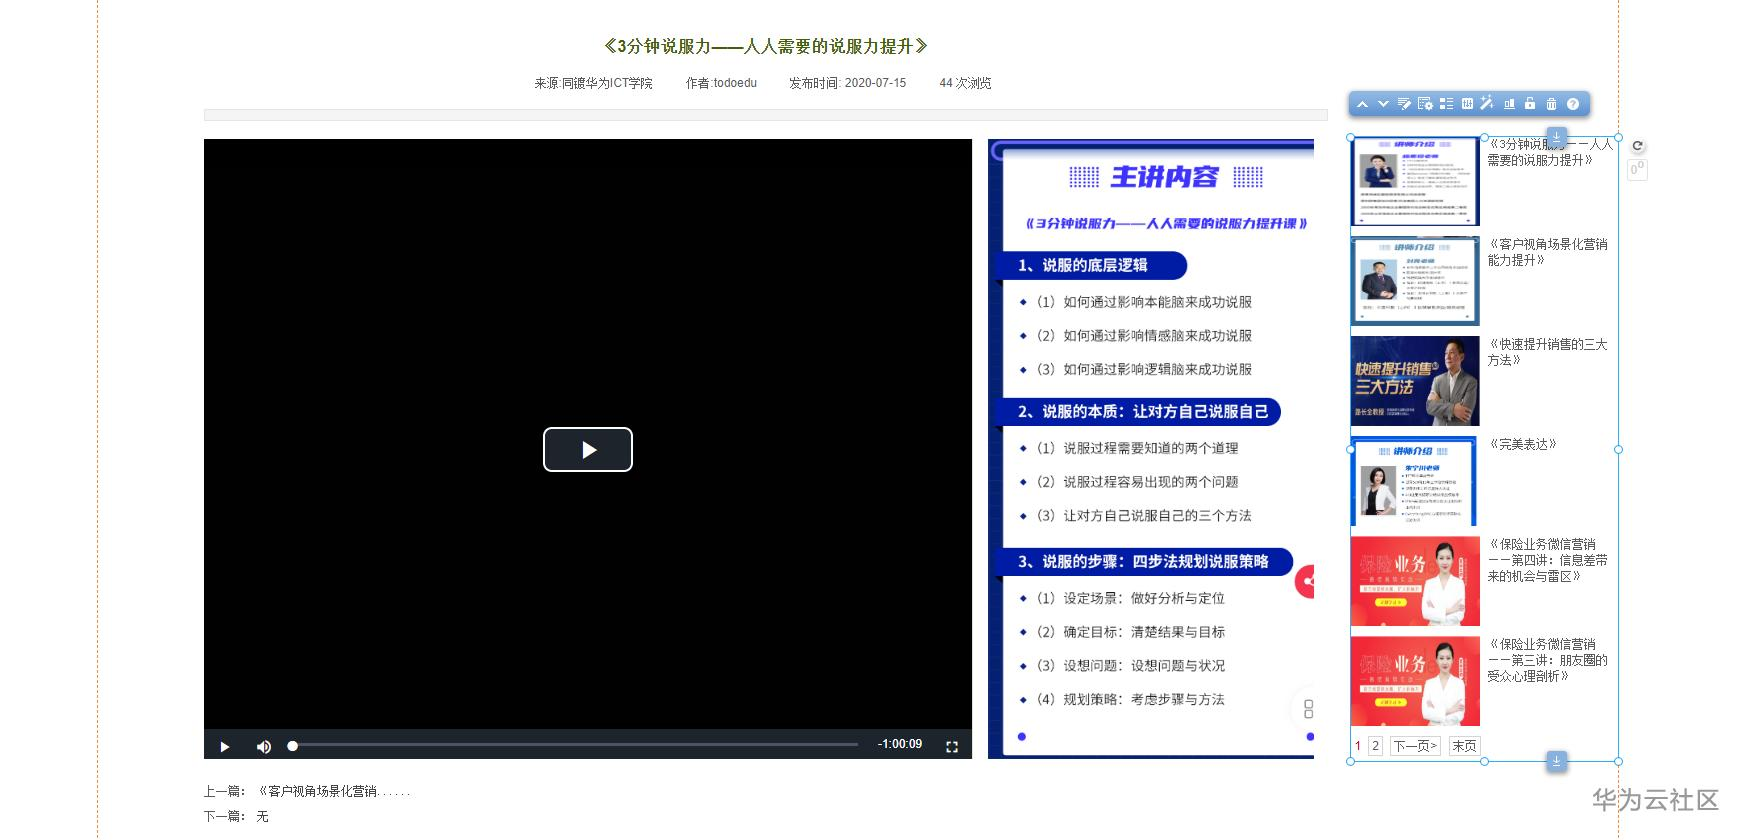Open module settings document-gear icon
Screen dimensions: 1739x840
pyautogui.click(x=1425, y=104)
